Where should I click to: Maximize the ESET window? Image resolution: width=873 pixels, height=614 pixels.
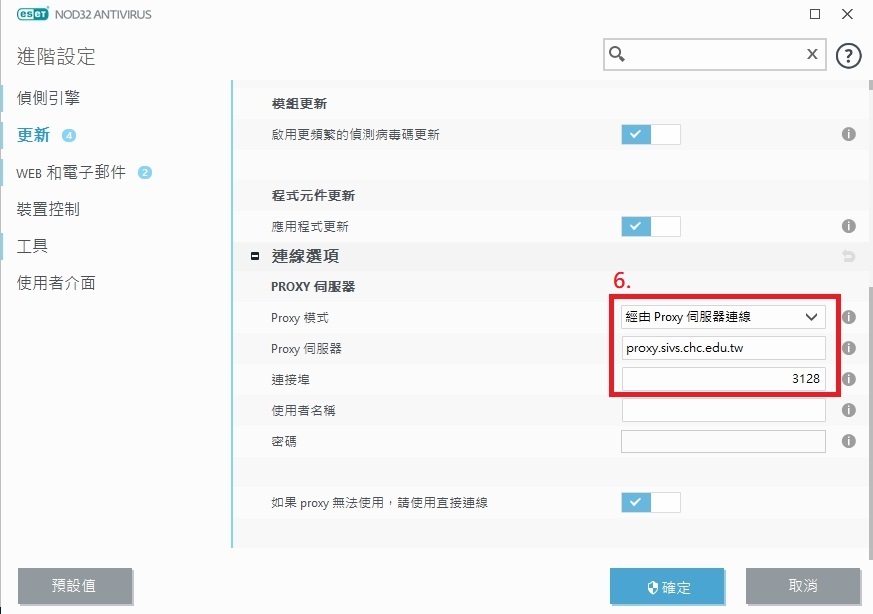point(815,14)
